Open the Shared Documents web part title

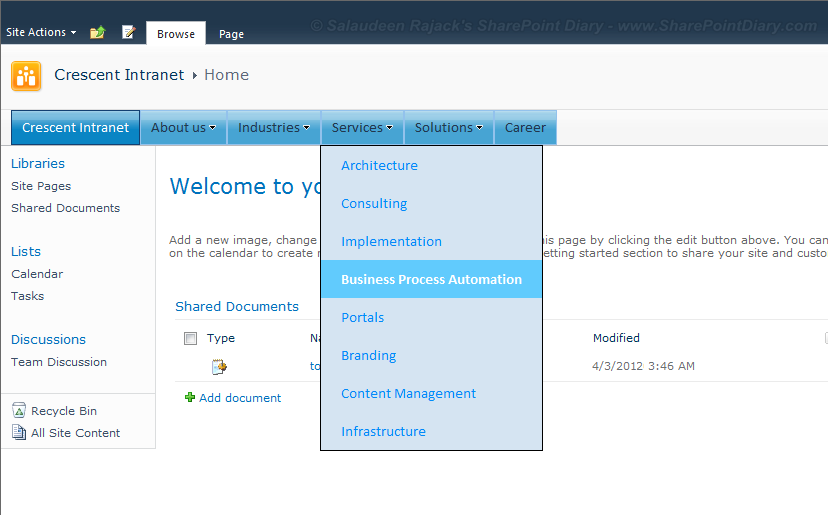coord(237,306)
